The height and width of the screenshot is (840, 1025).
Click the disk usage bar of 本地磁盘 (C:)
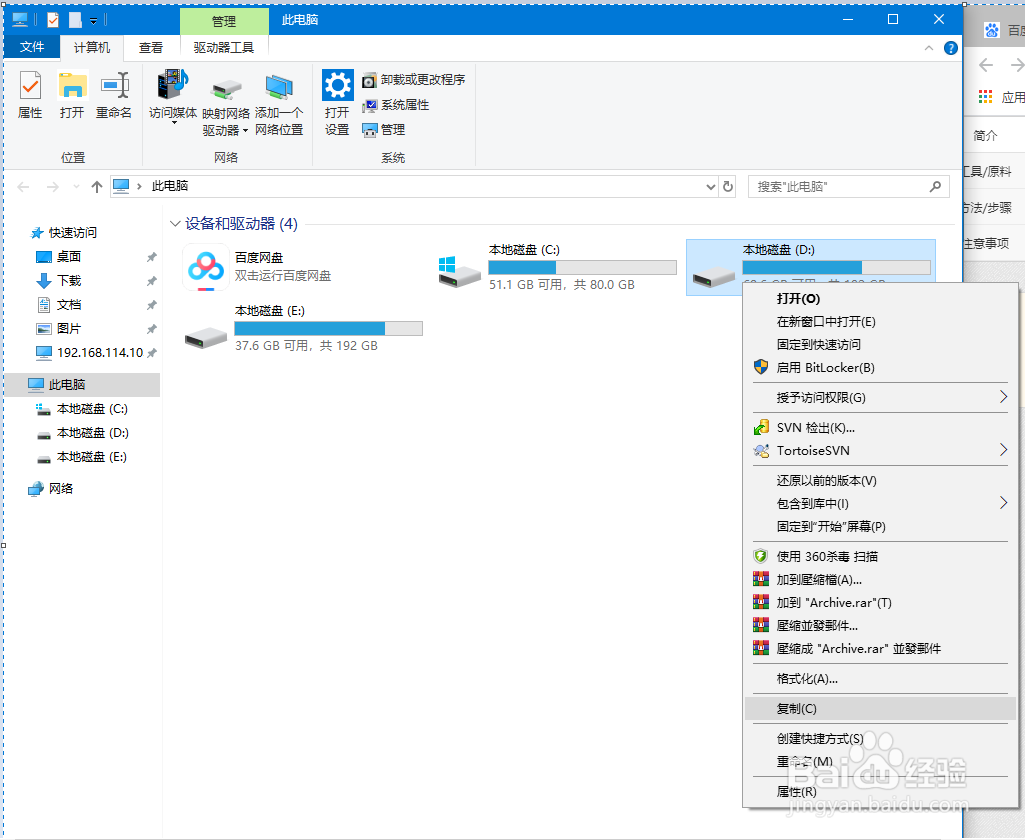click(x=582, y=266)
